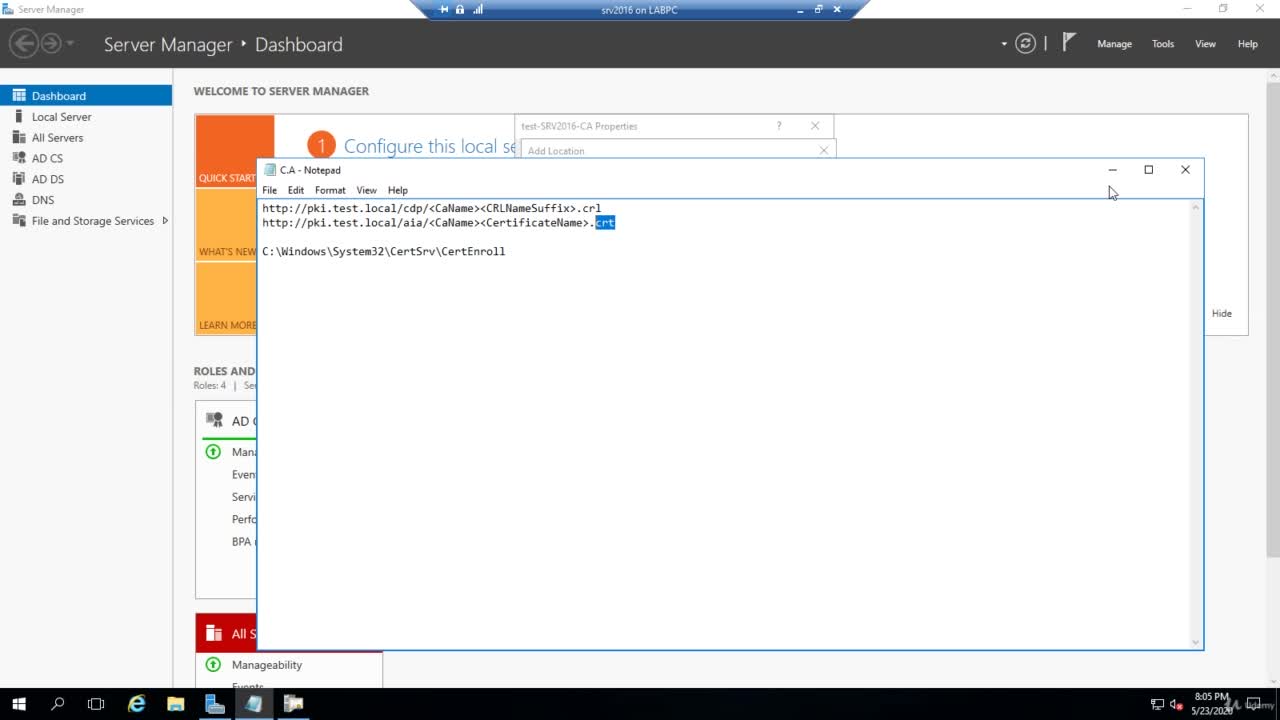Open Task View from the taskbar
The image size is (1280, 720).
96,704
